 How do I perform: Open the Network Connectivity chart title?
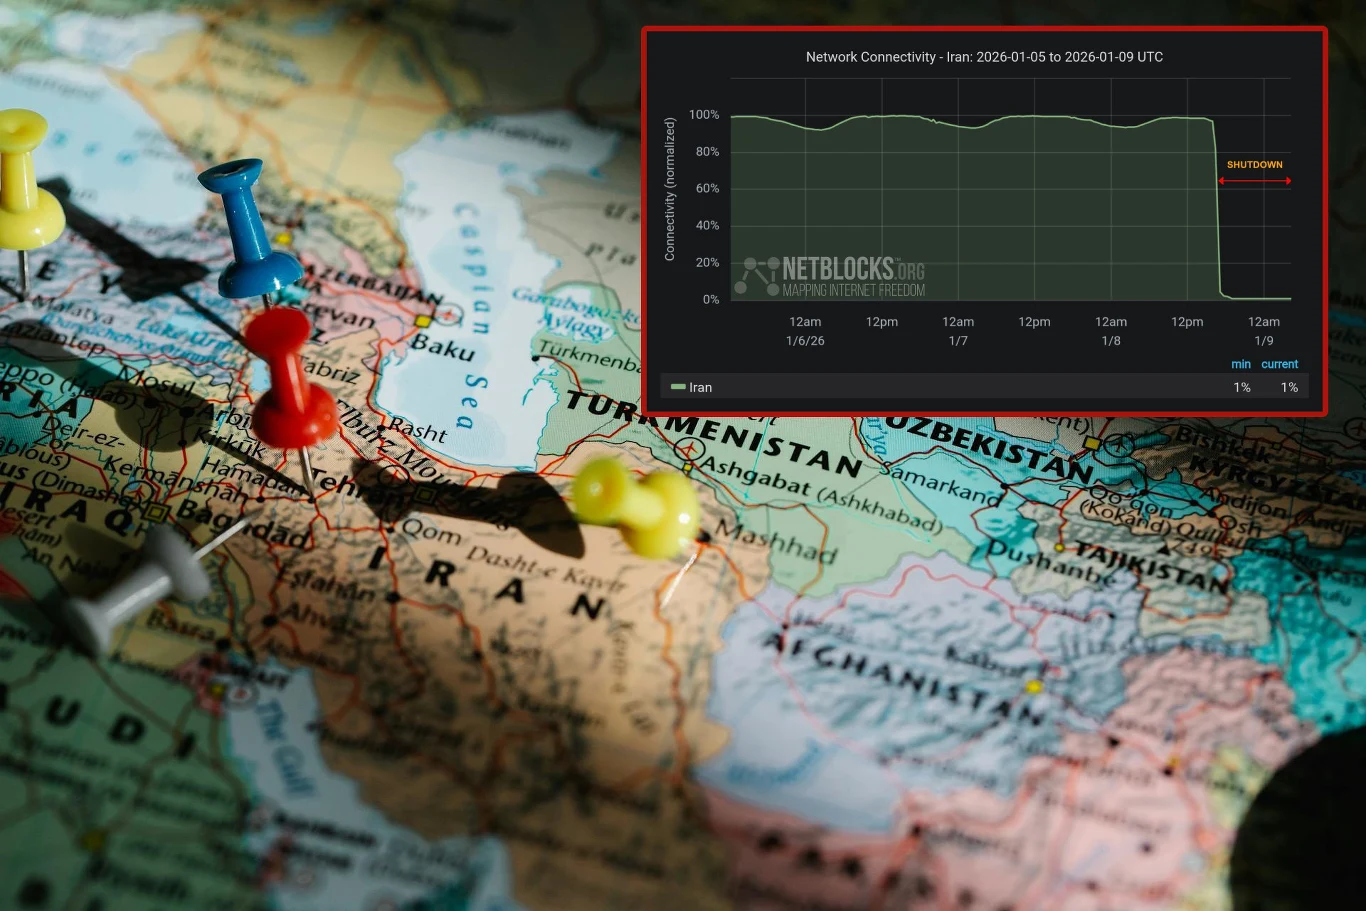click(984, 57)
